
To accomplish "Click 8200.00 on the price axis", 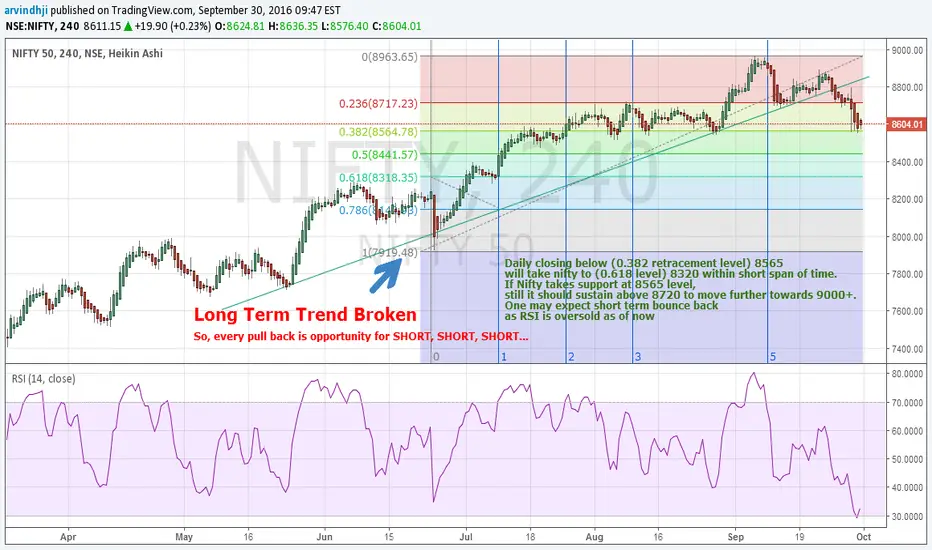I will pyautogui.click(x=906, y=199).
